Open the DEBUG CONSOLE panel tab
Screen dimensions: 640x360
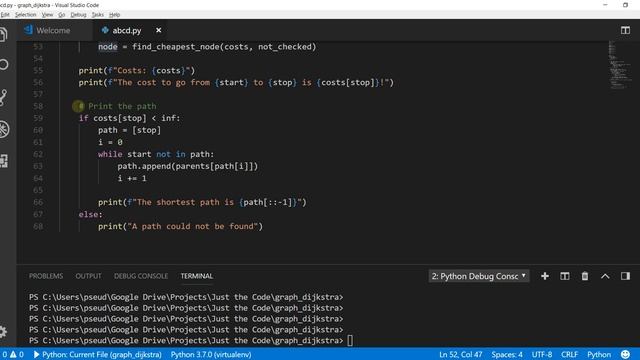[141, 276]
